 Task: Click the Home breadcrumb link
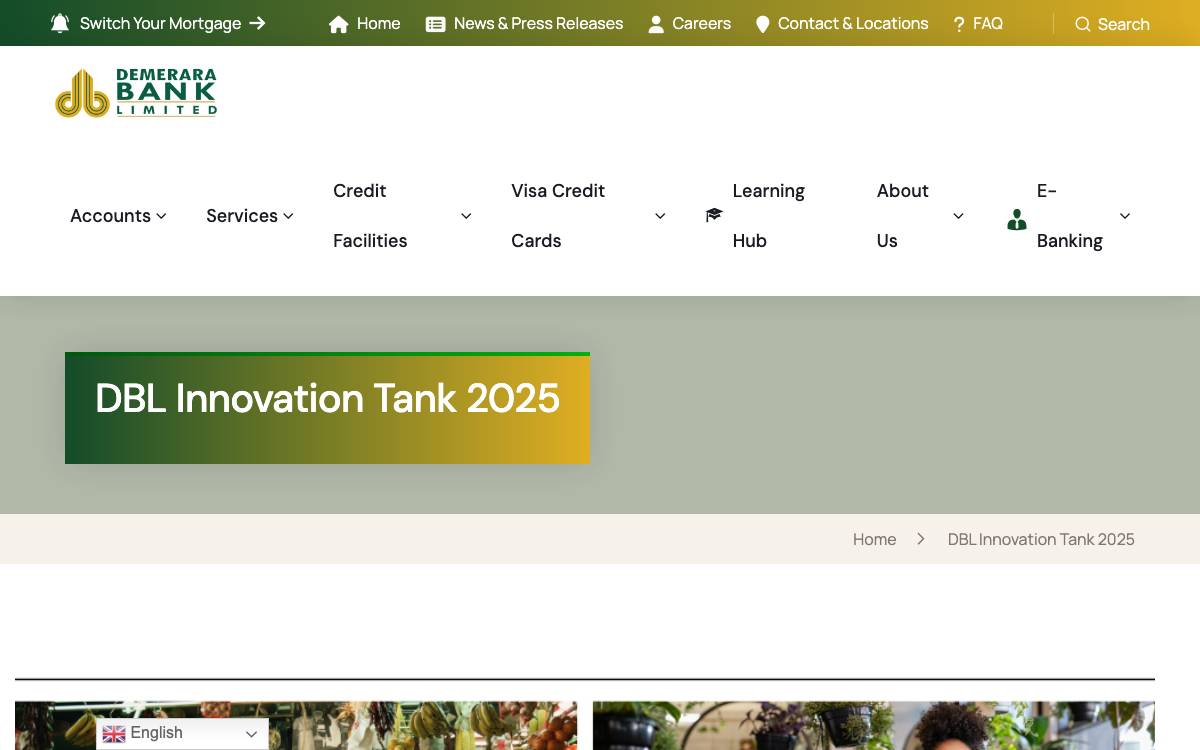tap(874, 539)
